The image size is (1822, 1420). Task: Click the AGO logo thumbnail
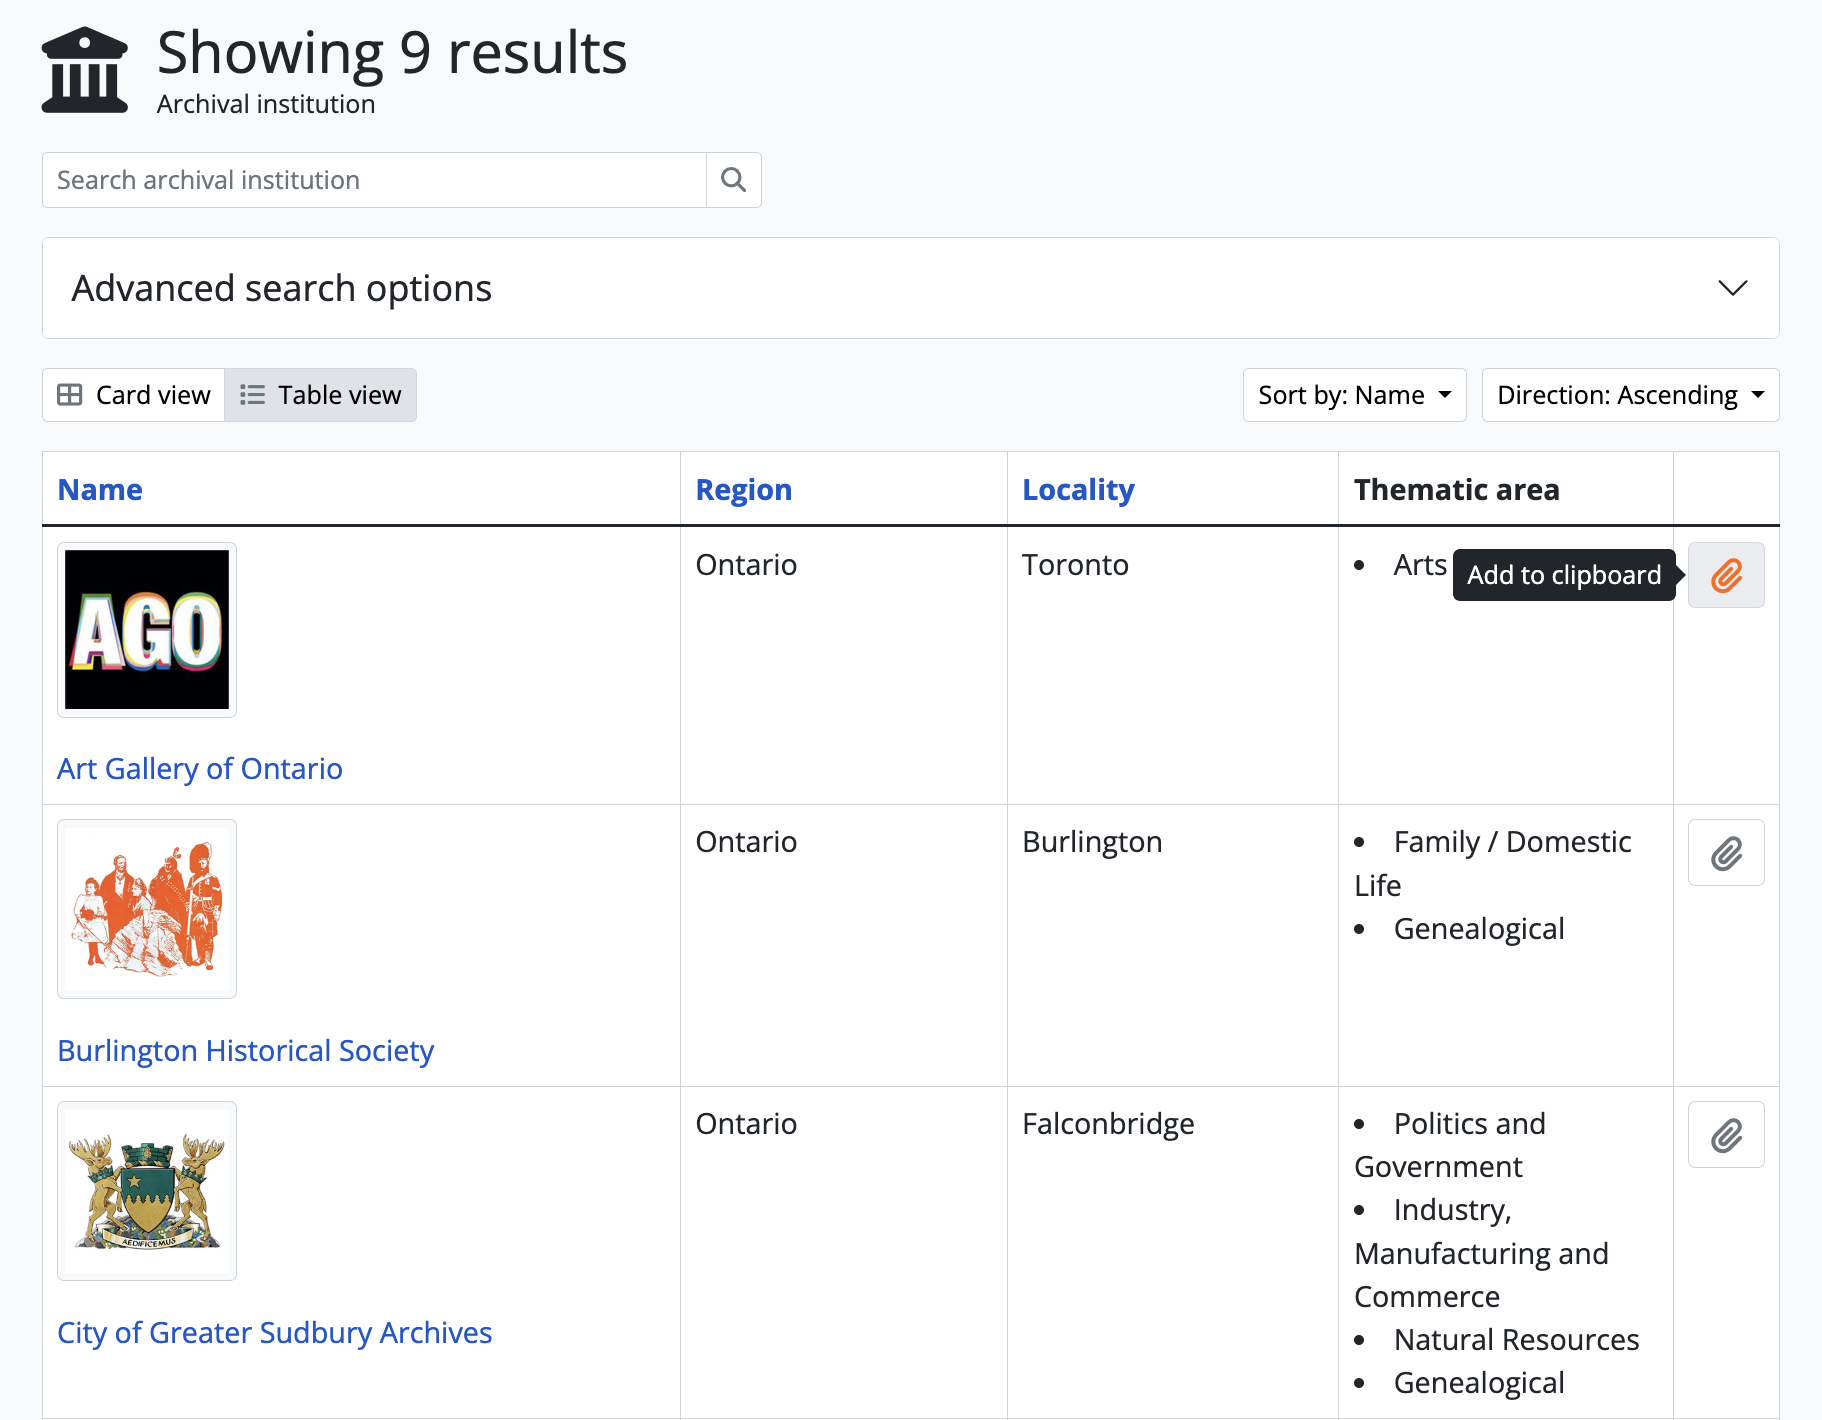(147, 630)
